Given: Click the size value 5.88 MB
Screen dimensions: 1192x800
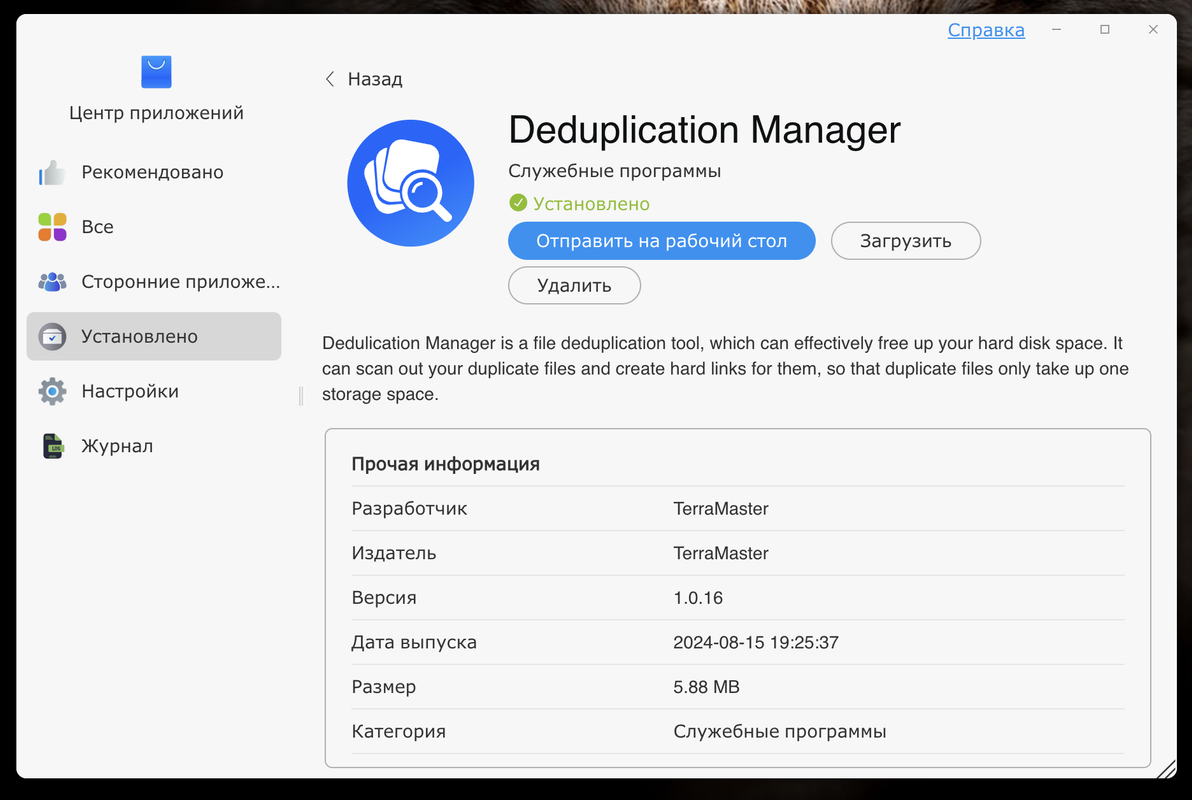Looking at the screenshot, I should (706, 687).
